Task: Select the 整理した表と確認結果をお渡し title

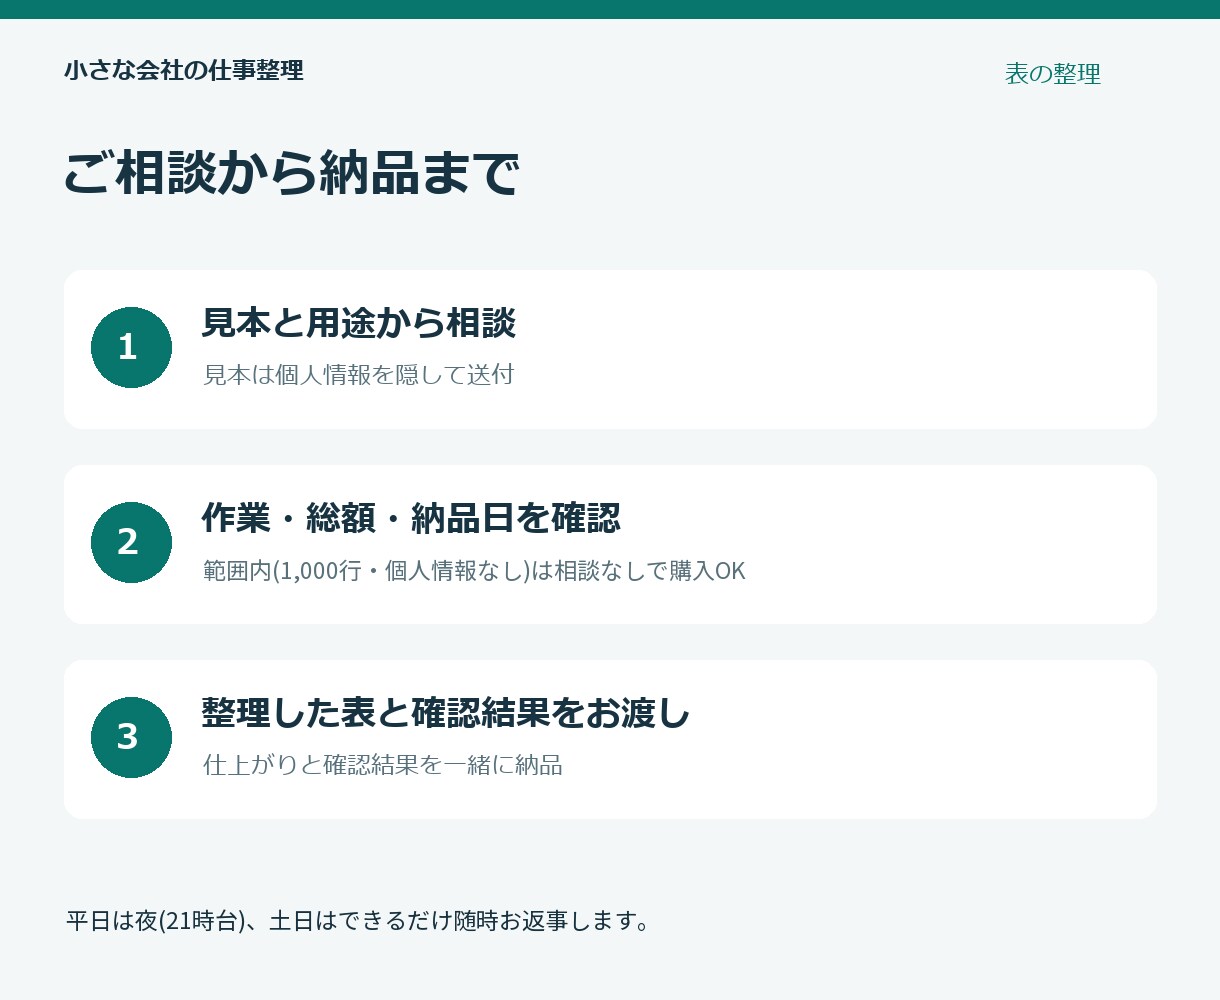Action: [x=446, y=713]
